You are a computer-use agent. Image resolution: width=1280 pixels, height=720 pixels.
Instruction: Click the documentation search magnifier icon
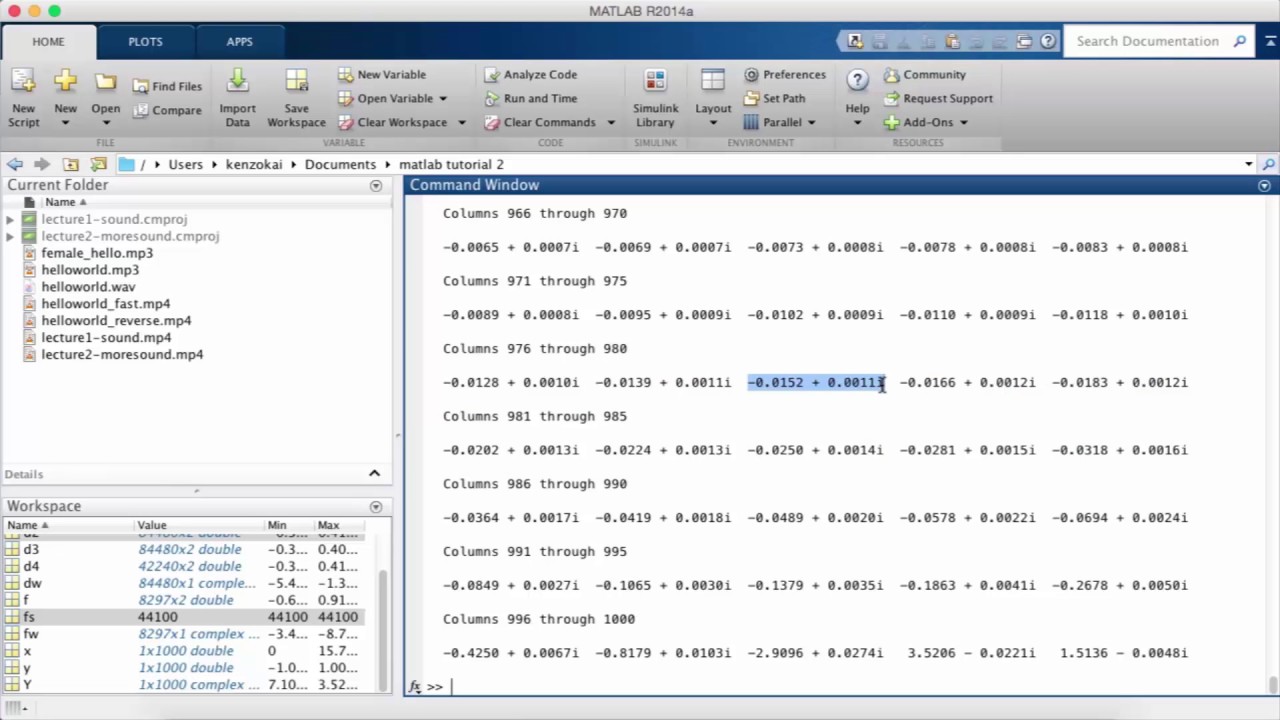1240,41
